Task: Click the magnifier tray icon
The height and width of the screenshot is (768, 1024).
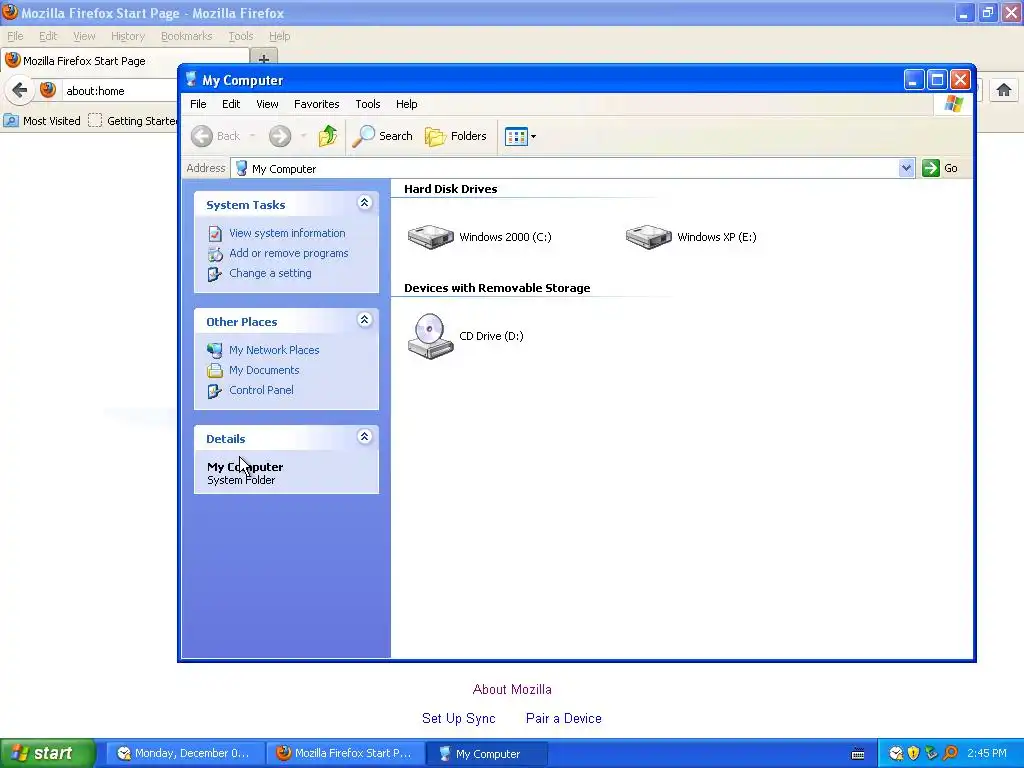Action: pos(950,753)
